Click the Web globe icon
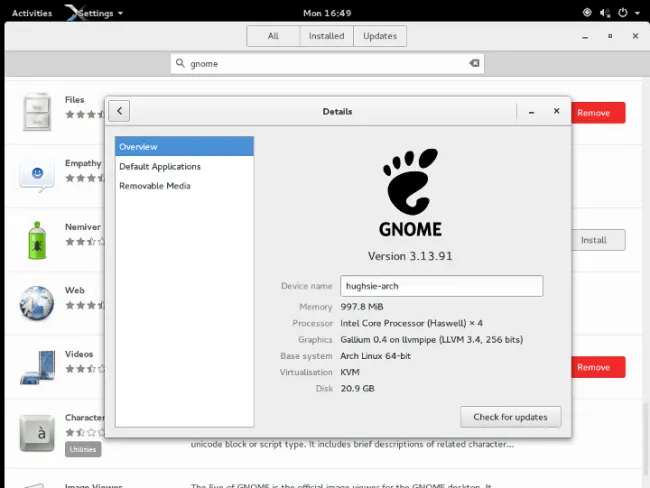The height and width of the screenshot is (488, 650). [x=37, y=303]
